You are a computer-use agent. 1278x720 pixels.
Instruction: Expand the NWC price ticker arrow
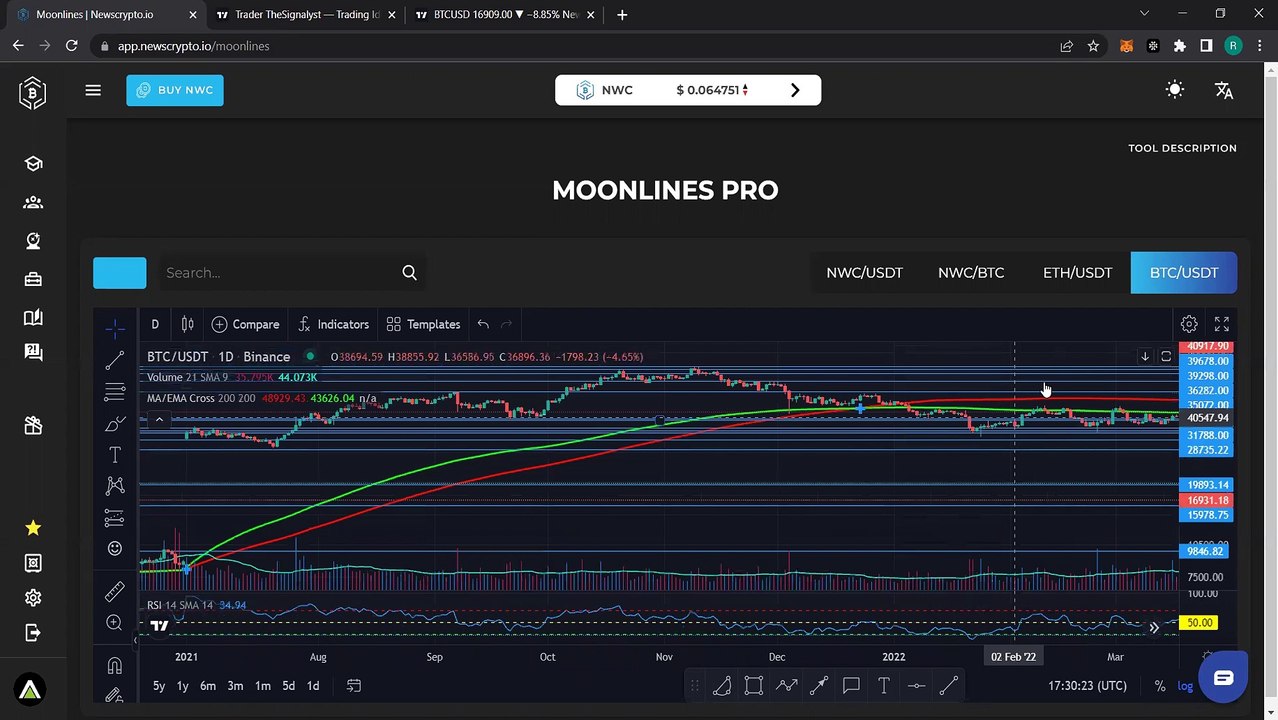click(x=795, y=90)
